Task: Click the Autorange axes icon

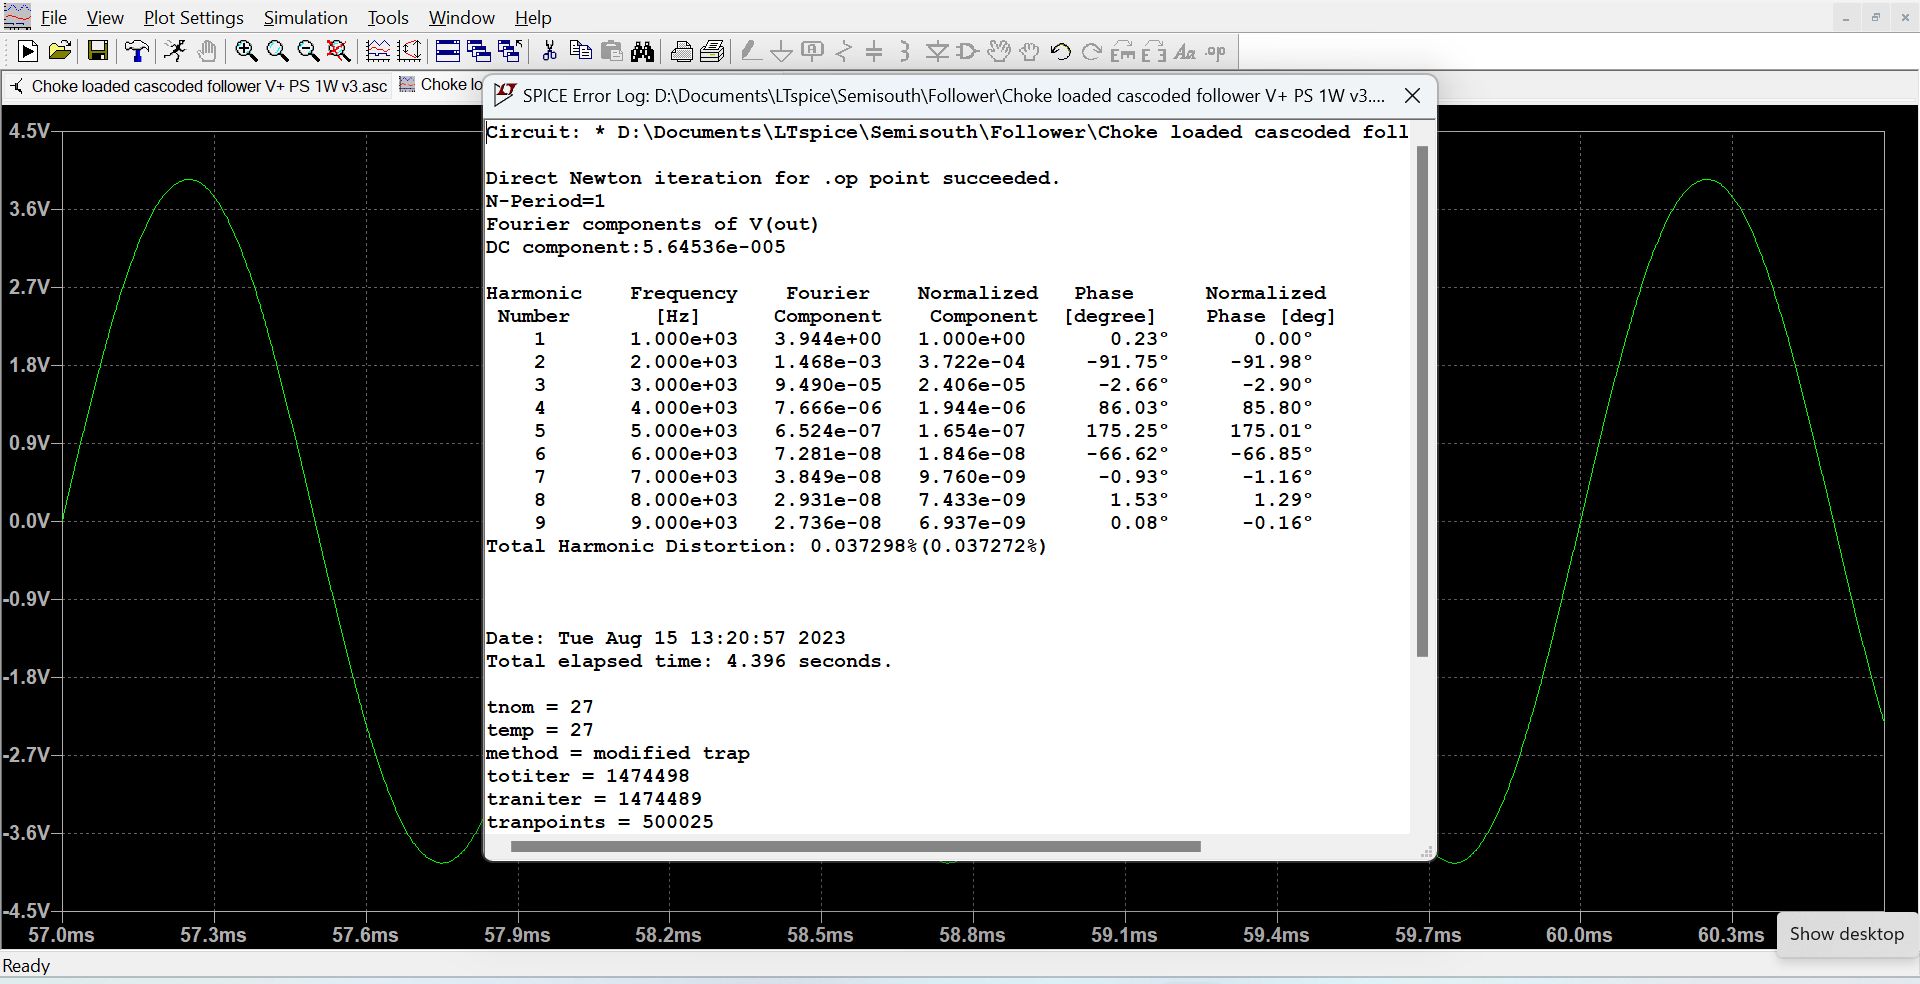Action: [409, 52]
